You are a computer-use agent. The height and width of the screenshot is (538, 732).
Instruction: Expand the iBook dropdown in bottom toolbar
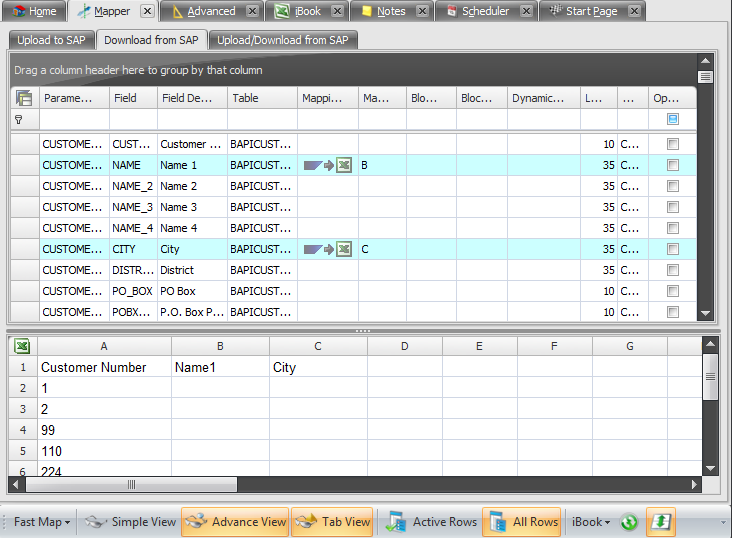(590, 522)
